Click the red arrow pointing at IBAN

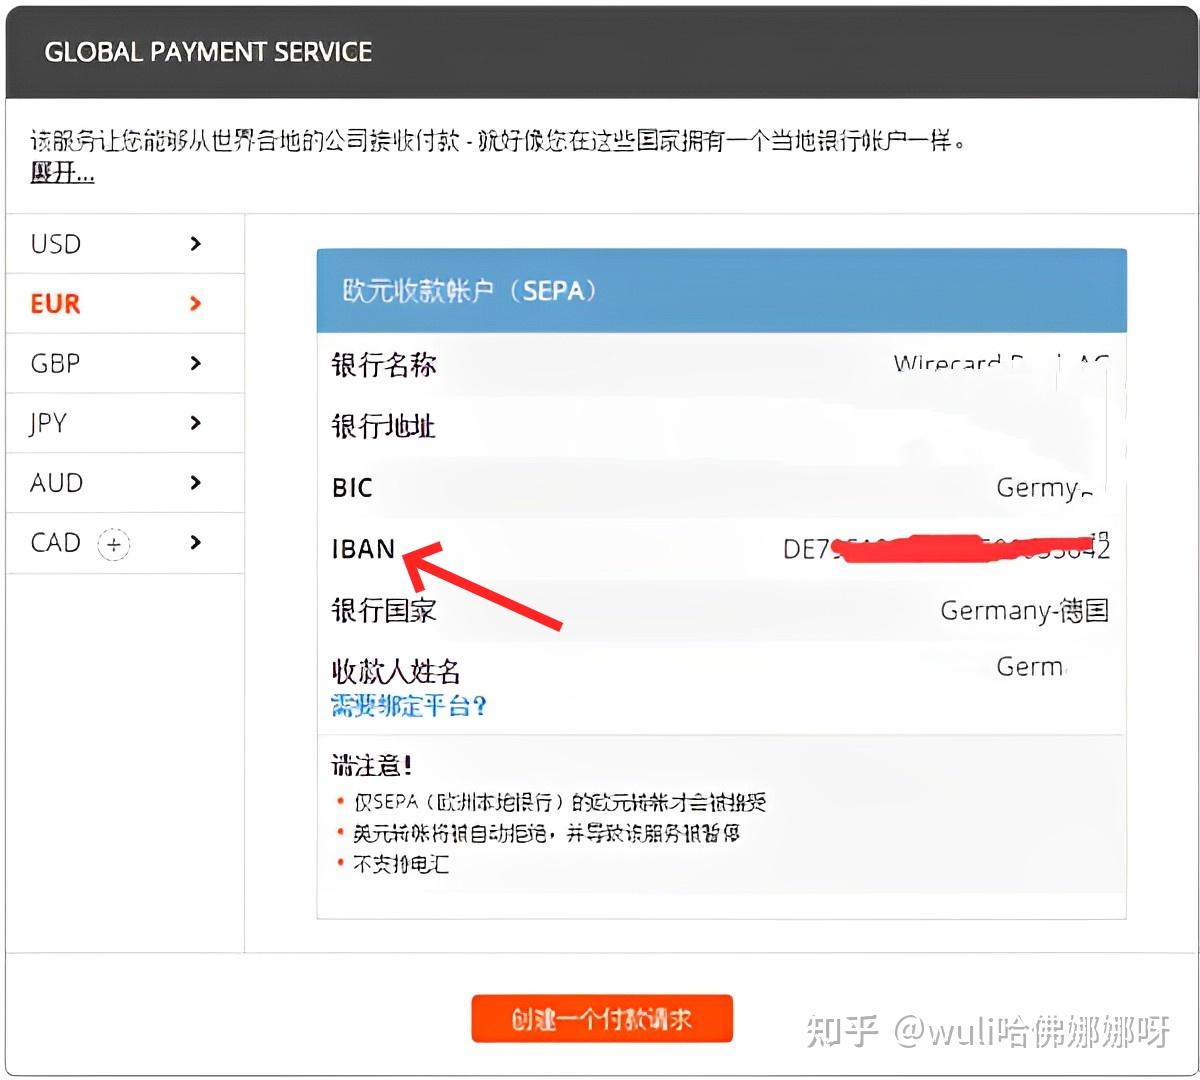480,590
